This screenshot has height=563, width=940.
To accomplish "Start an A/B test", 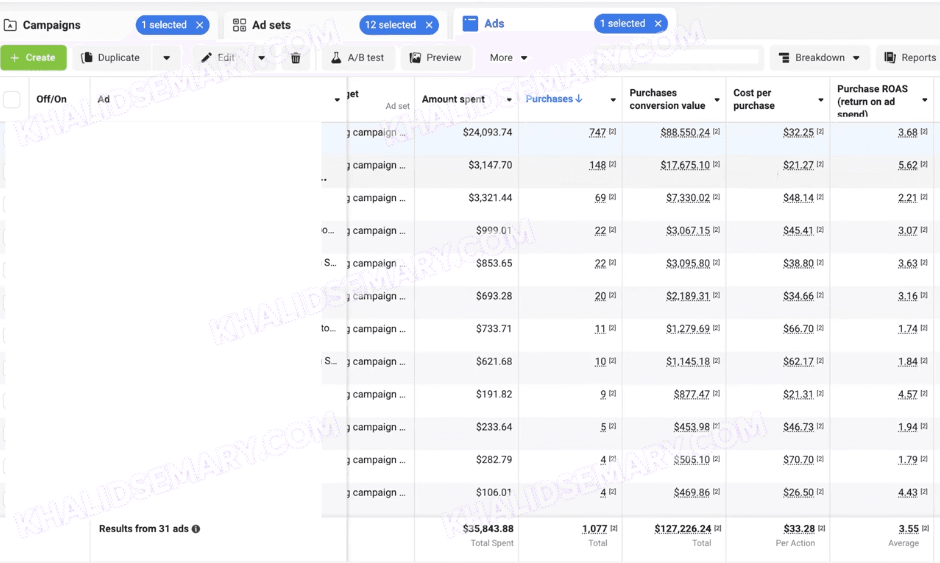I will pyautogui.click(x=358, y=58).
